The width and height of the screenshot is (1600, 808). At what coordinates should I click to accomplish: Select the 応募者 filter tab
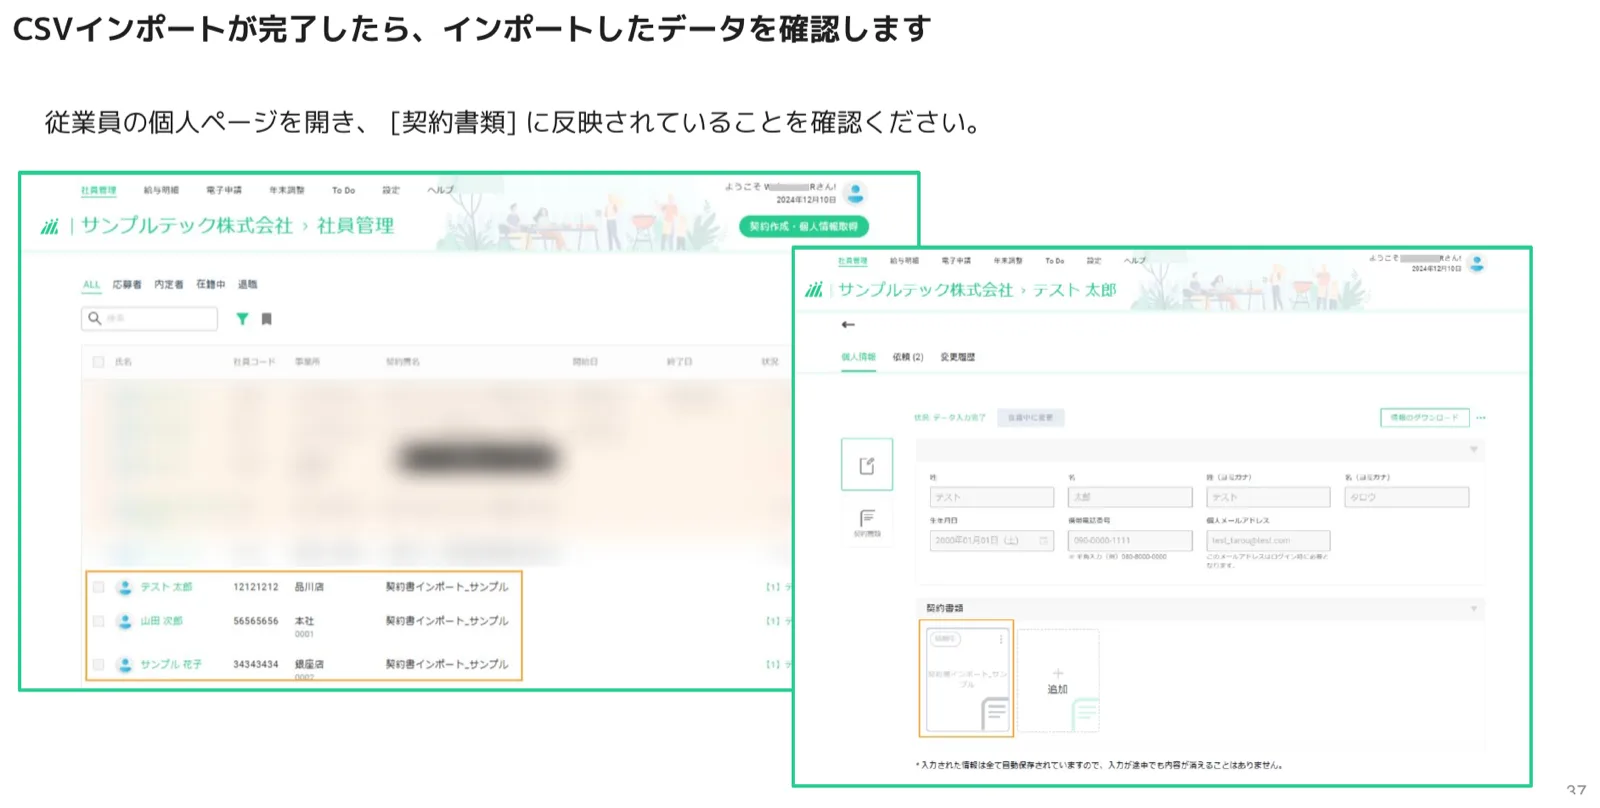pos(127,285)
